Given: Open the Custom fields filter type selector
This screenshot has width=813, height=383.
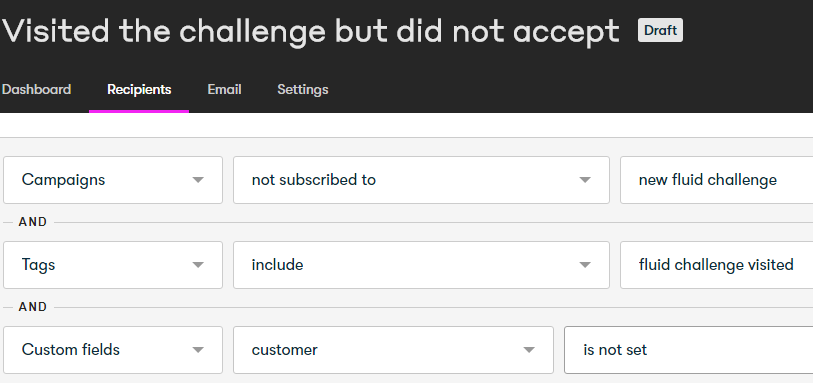Looking at the screenshot, I should pos(113,350).
